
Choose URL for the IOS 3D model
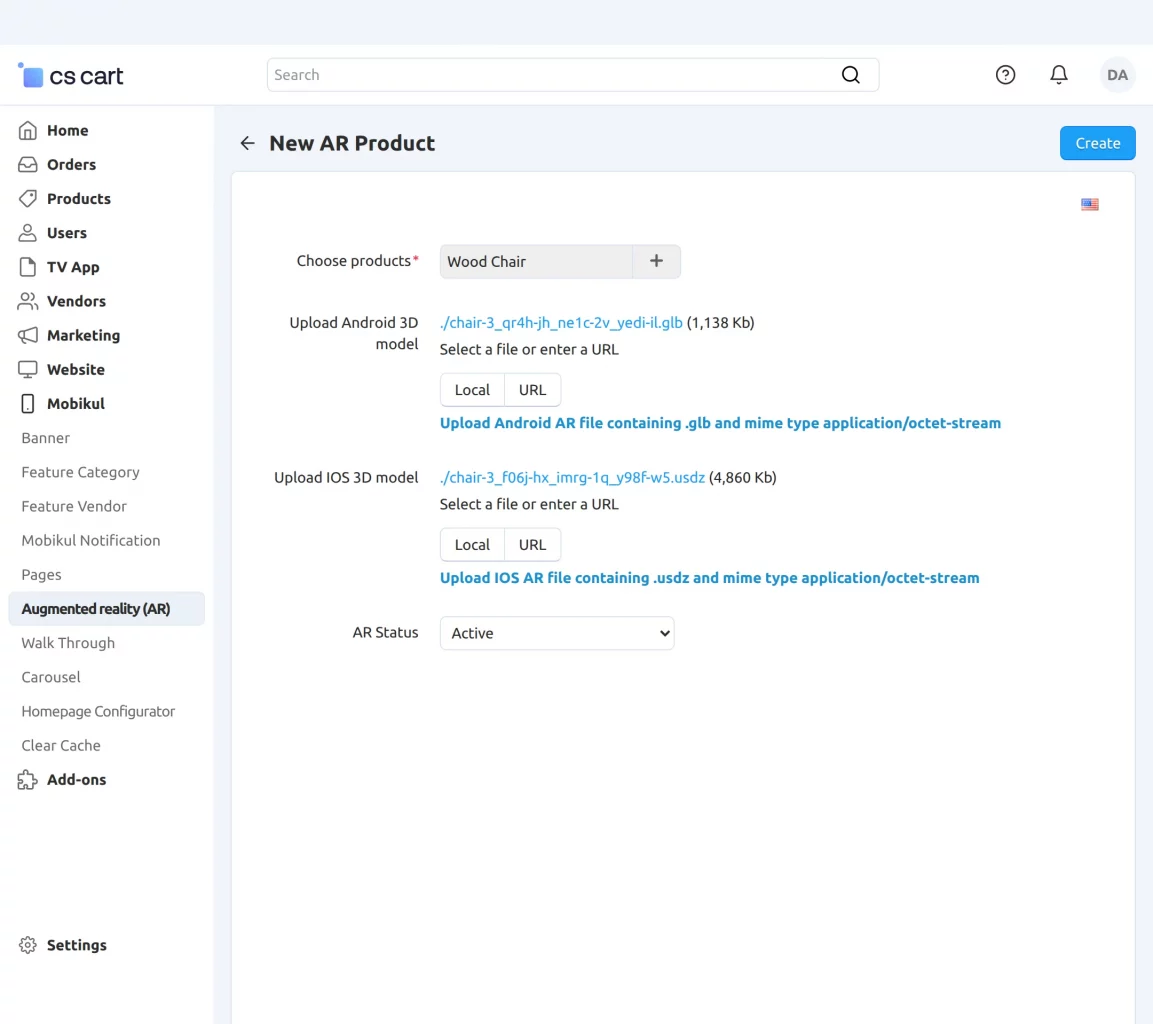[x=532, y=545]
